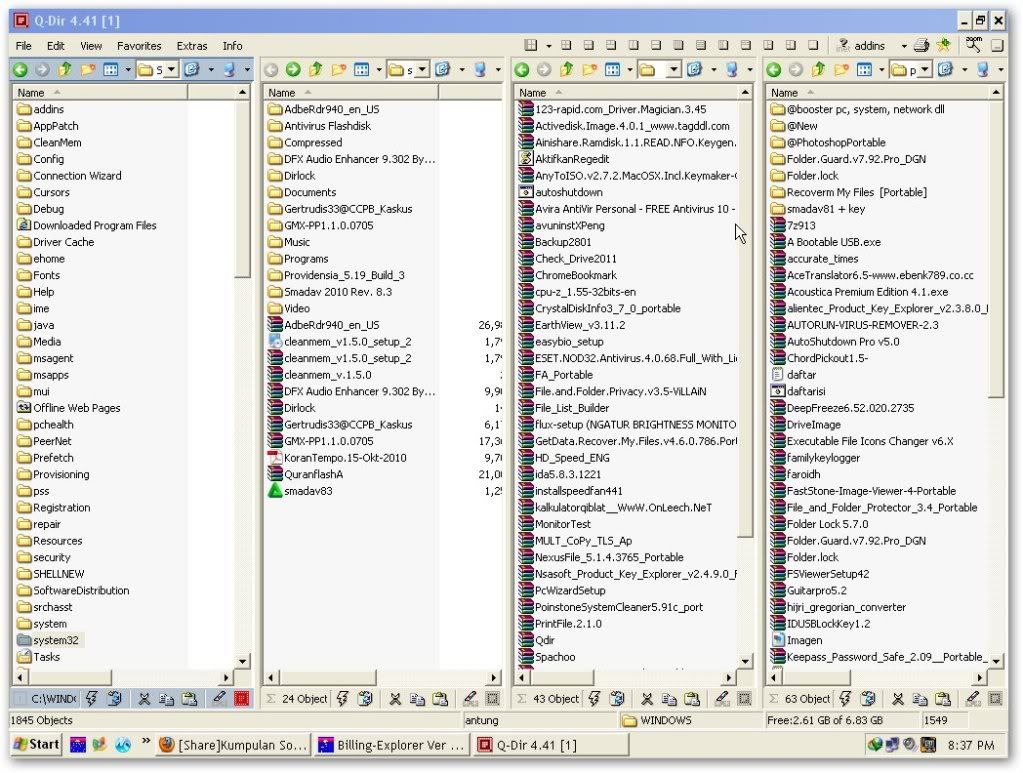Select smadav83 file in second pane
The image size is (1023, 773).
coord(300,491)
